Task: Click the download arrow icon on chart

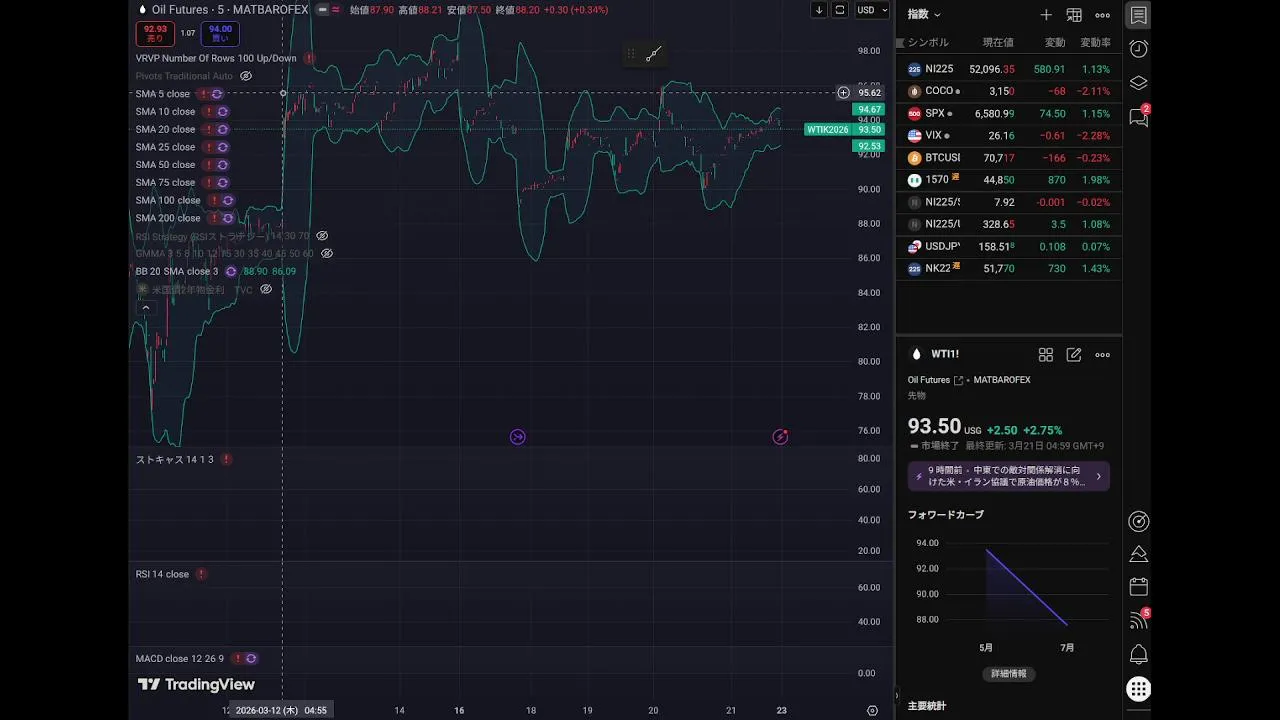Action: click(819, 10)
